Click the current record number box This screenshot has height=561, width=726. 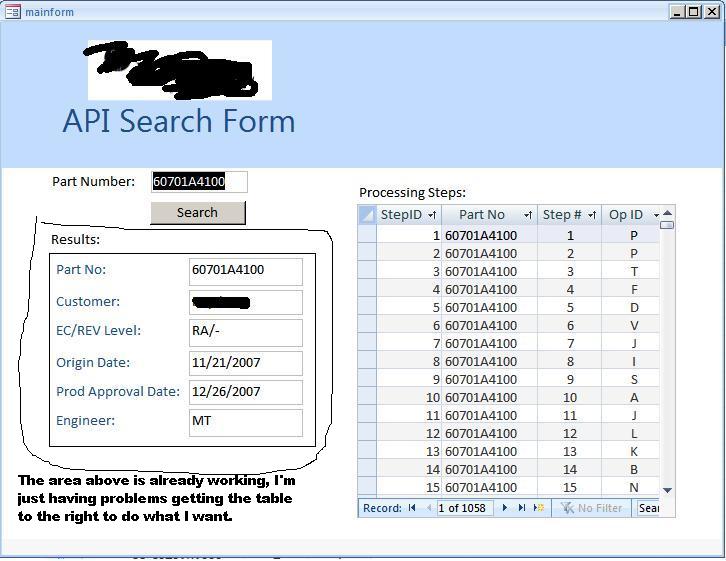pos(464,508)
